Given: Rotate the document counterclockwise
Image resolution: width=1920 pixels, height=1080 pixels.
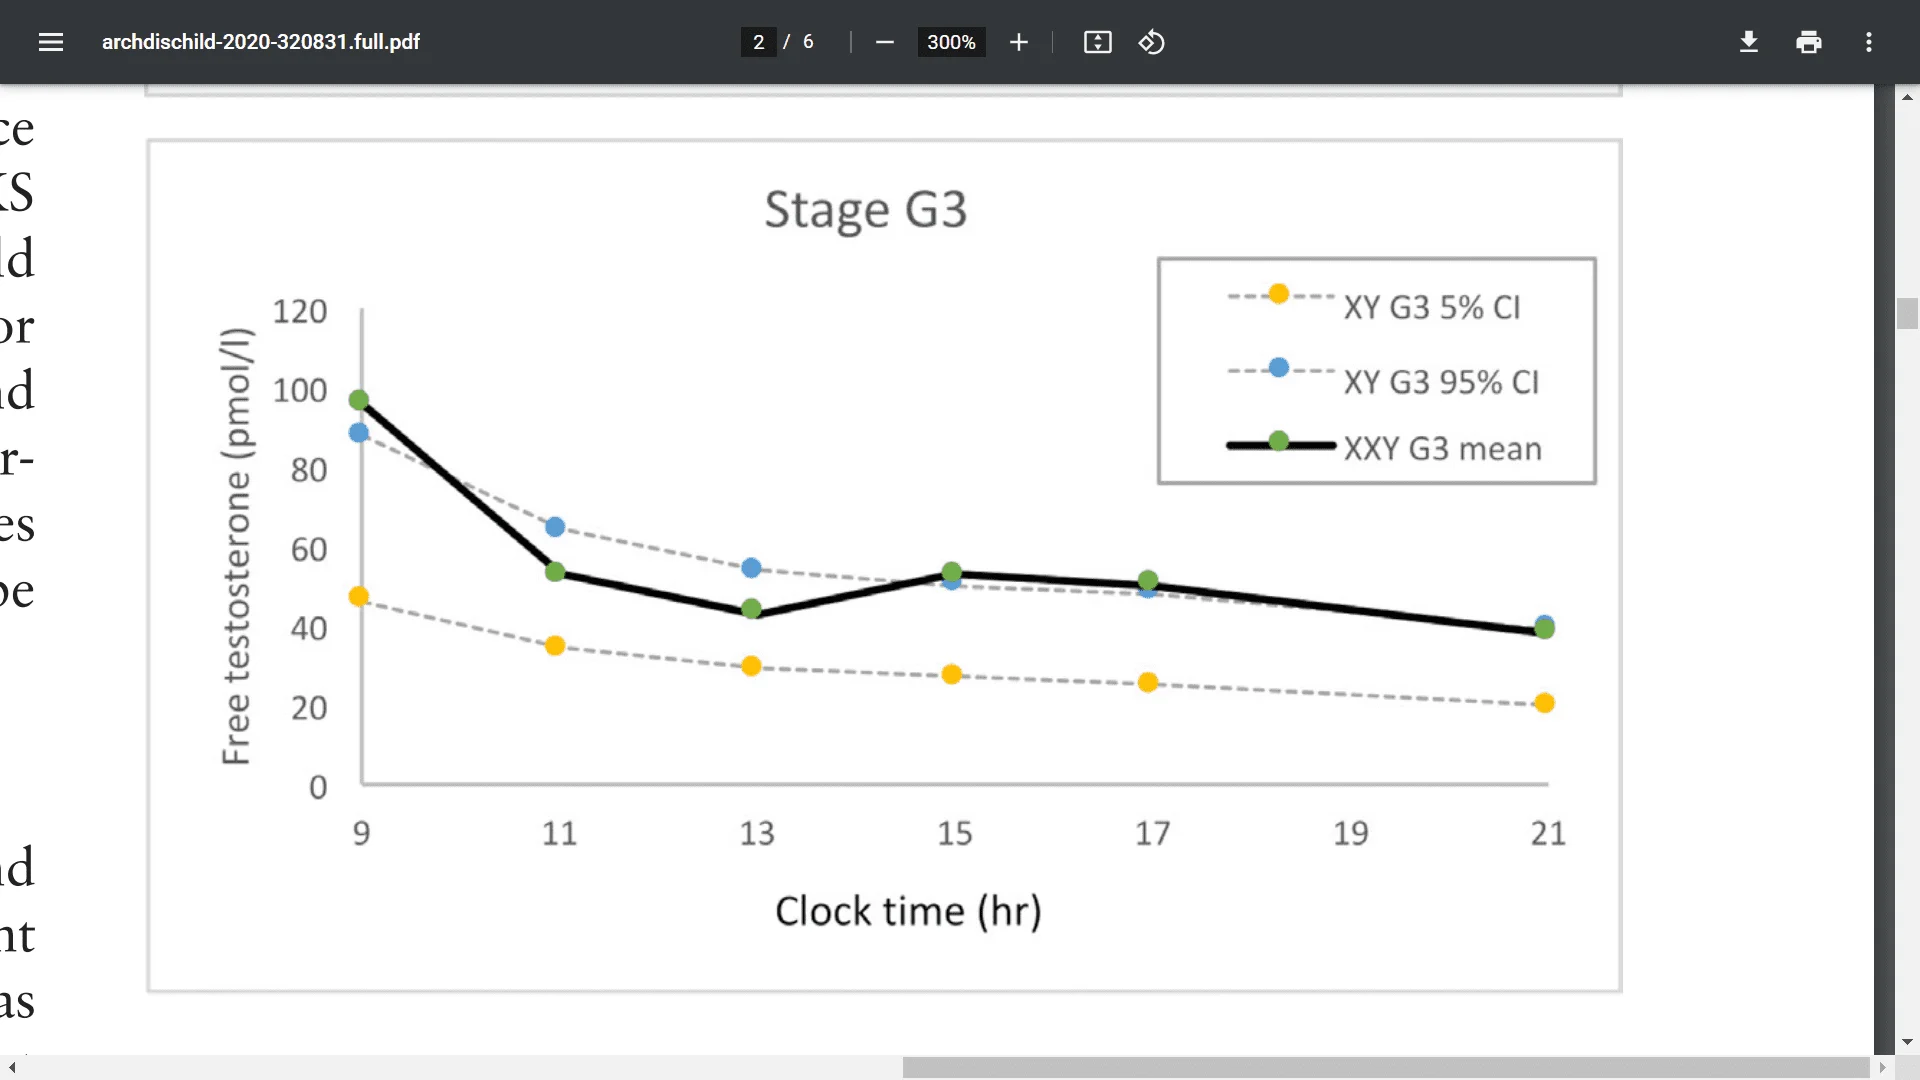Looking at the screenshot, I should click(x=1151, y=42).
